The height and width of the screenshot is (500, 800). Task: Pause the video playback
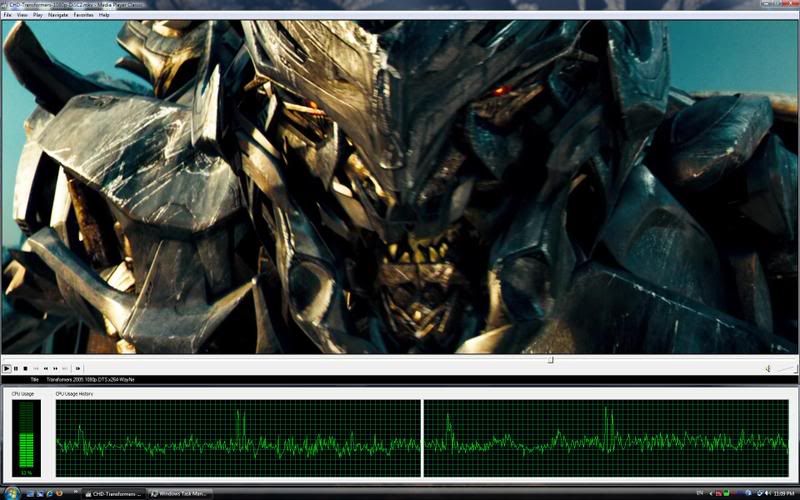point(16,368)
